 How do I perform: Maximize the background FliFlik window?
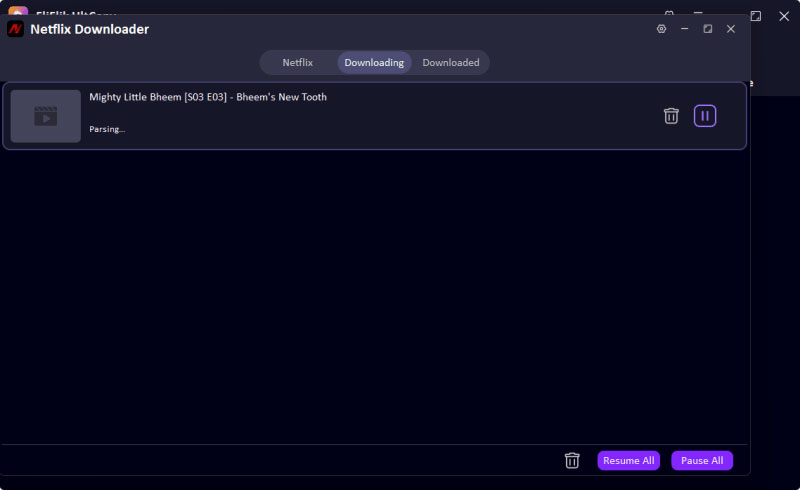[756, 15]
